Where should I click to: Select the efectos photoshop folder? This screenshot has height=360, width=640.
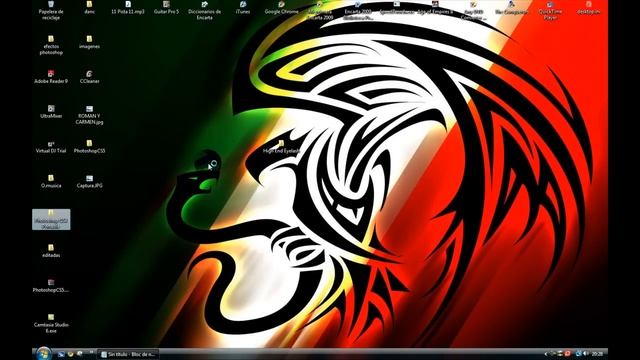[51, 45]
